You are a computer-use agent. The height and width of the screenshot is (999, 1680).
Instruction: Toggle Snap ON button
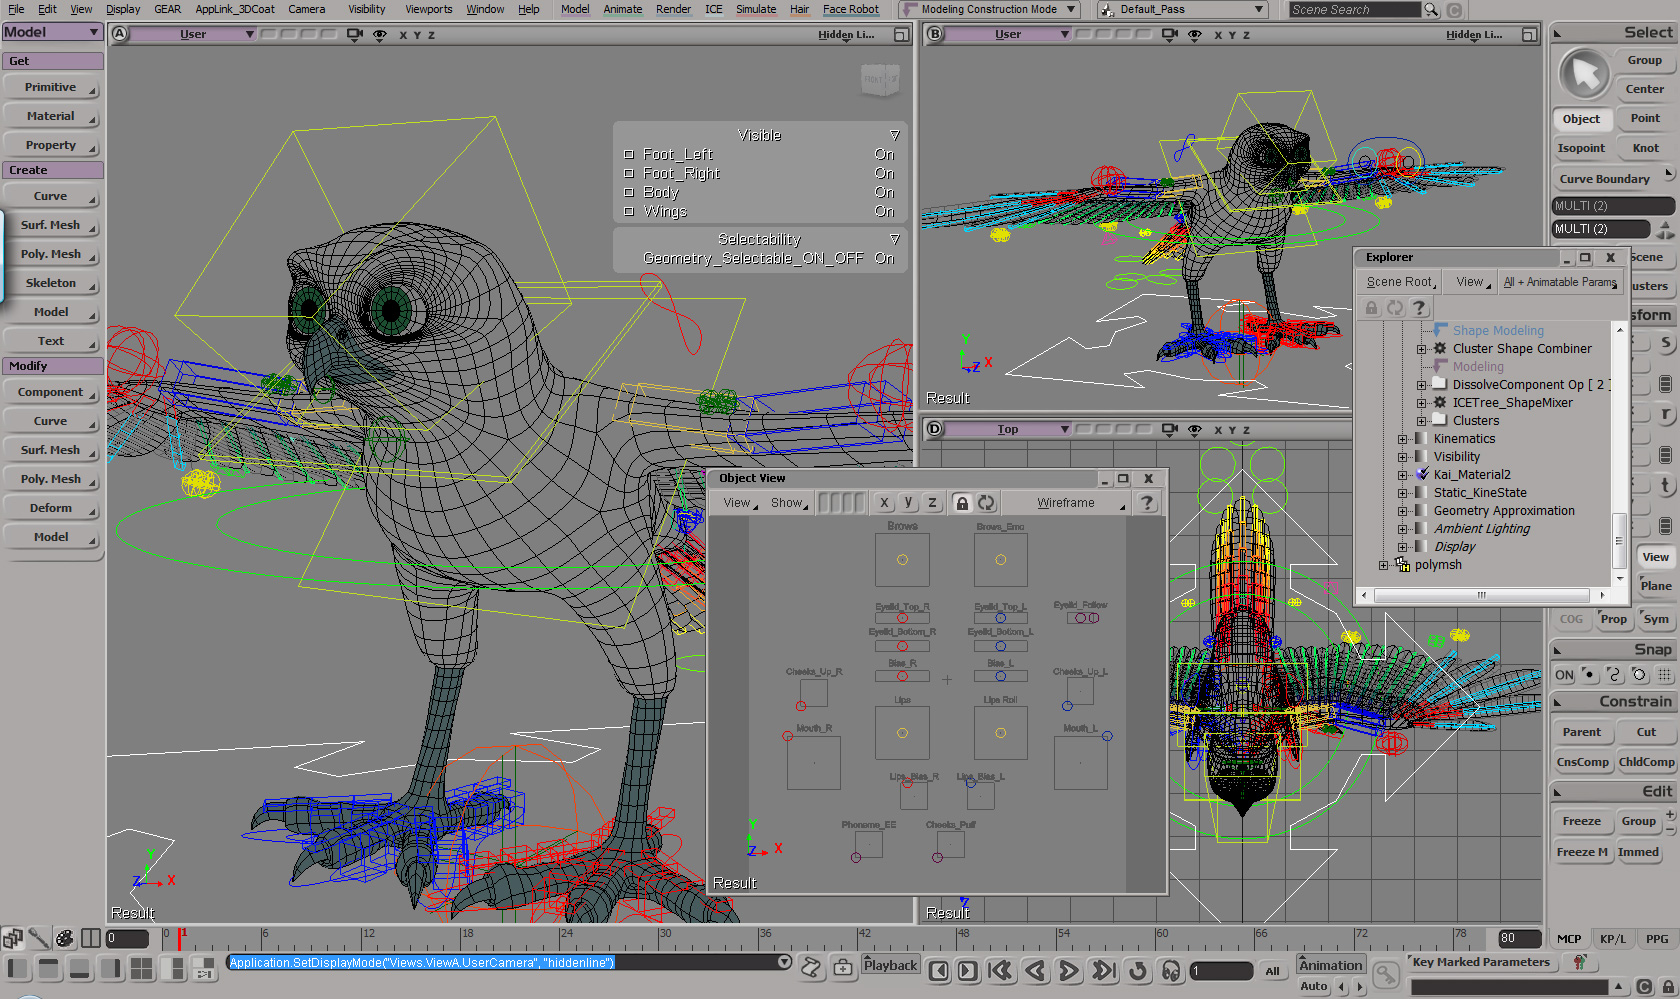(x=1564, y=675)
